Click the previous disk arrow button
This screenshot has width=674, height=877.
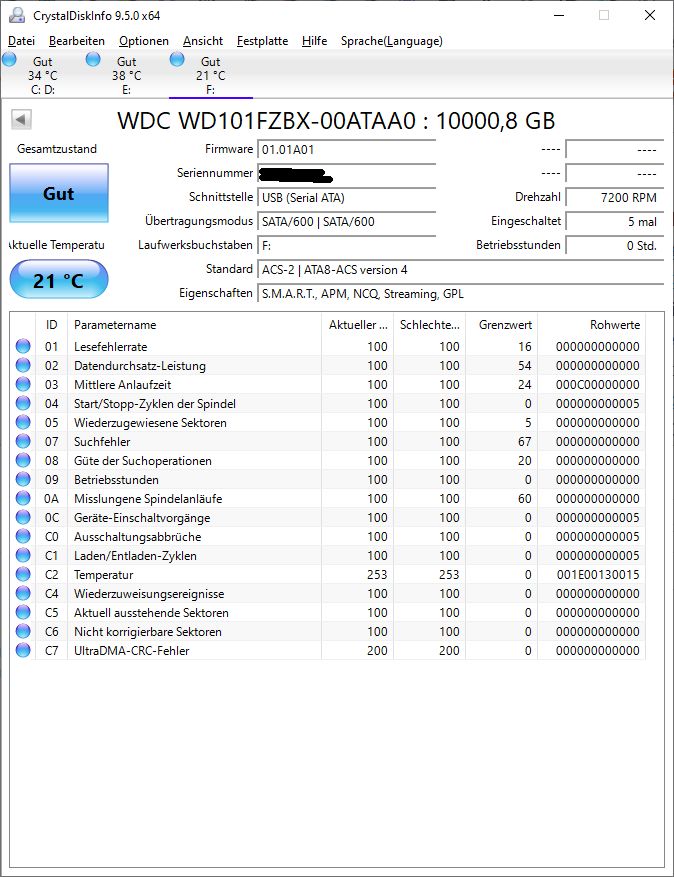point(21,119)
